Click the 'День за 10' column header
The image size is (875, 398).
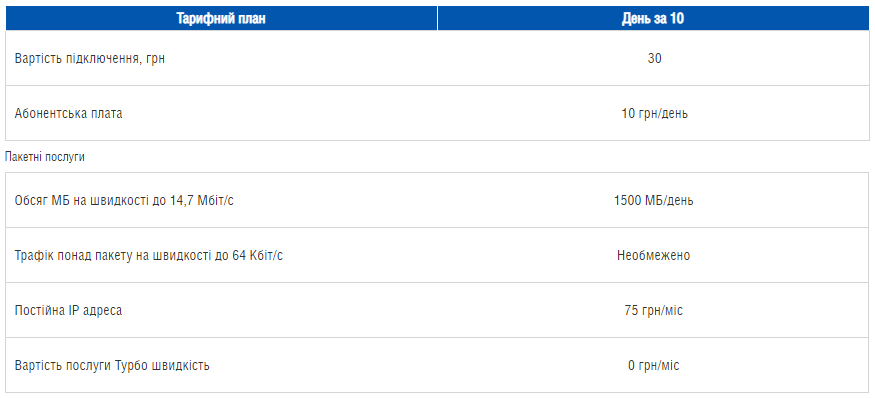point(653,18)
